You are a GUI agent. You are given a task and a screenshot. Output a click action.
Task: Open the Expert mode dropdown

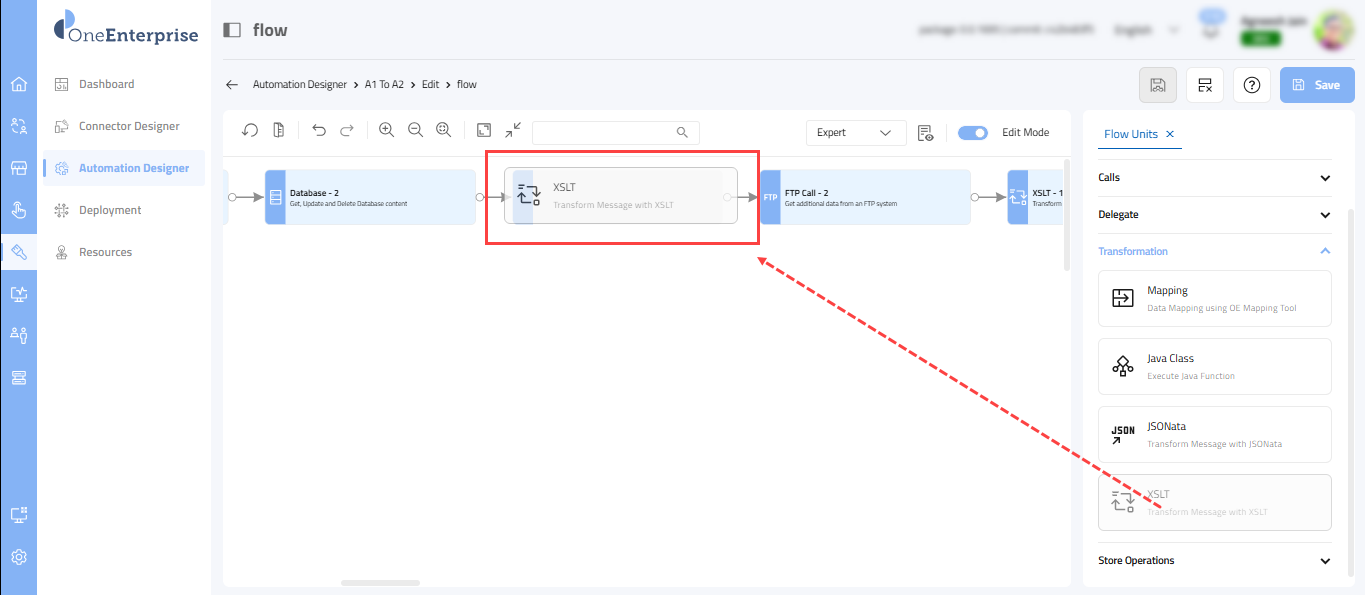(855, 133)
